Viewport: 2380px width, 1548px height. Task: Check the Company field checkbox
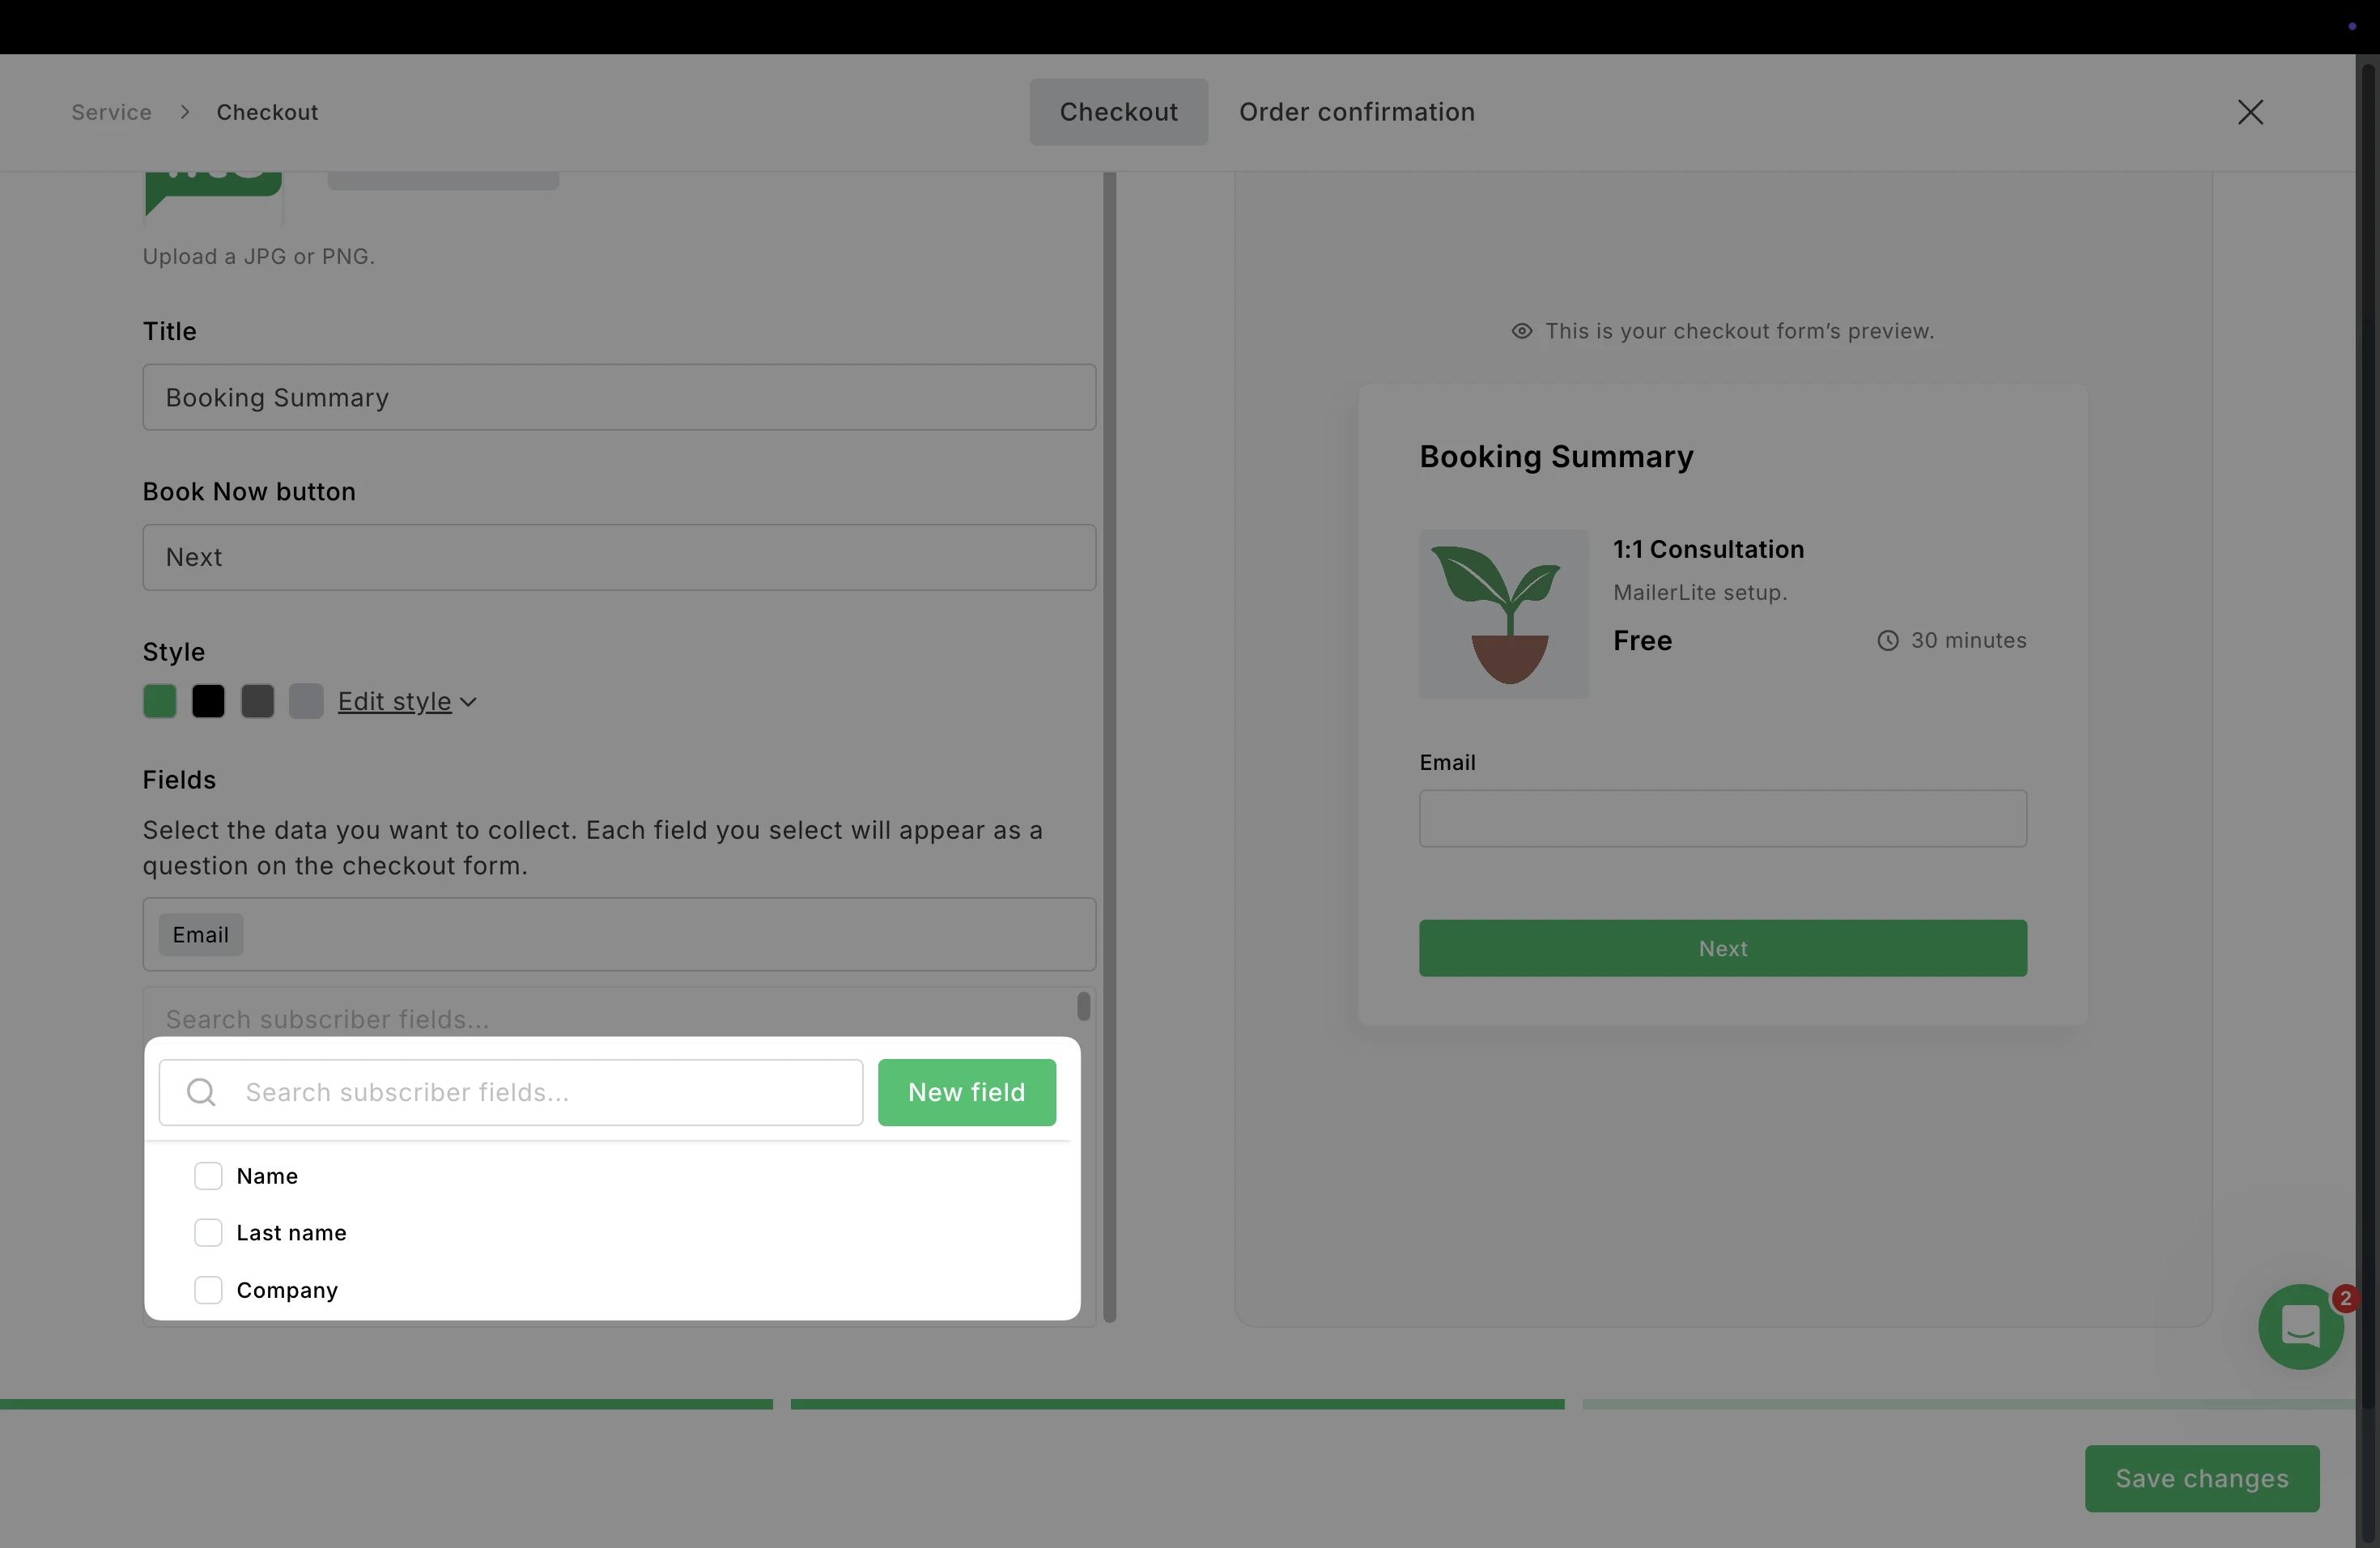click(x=208, y=1290)
